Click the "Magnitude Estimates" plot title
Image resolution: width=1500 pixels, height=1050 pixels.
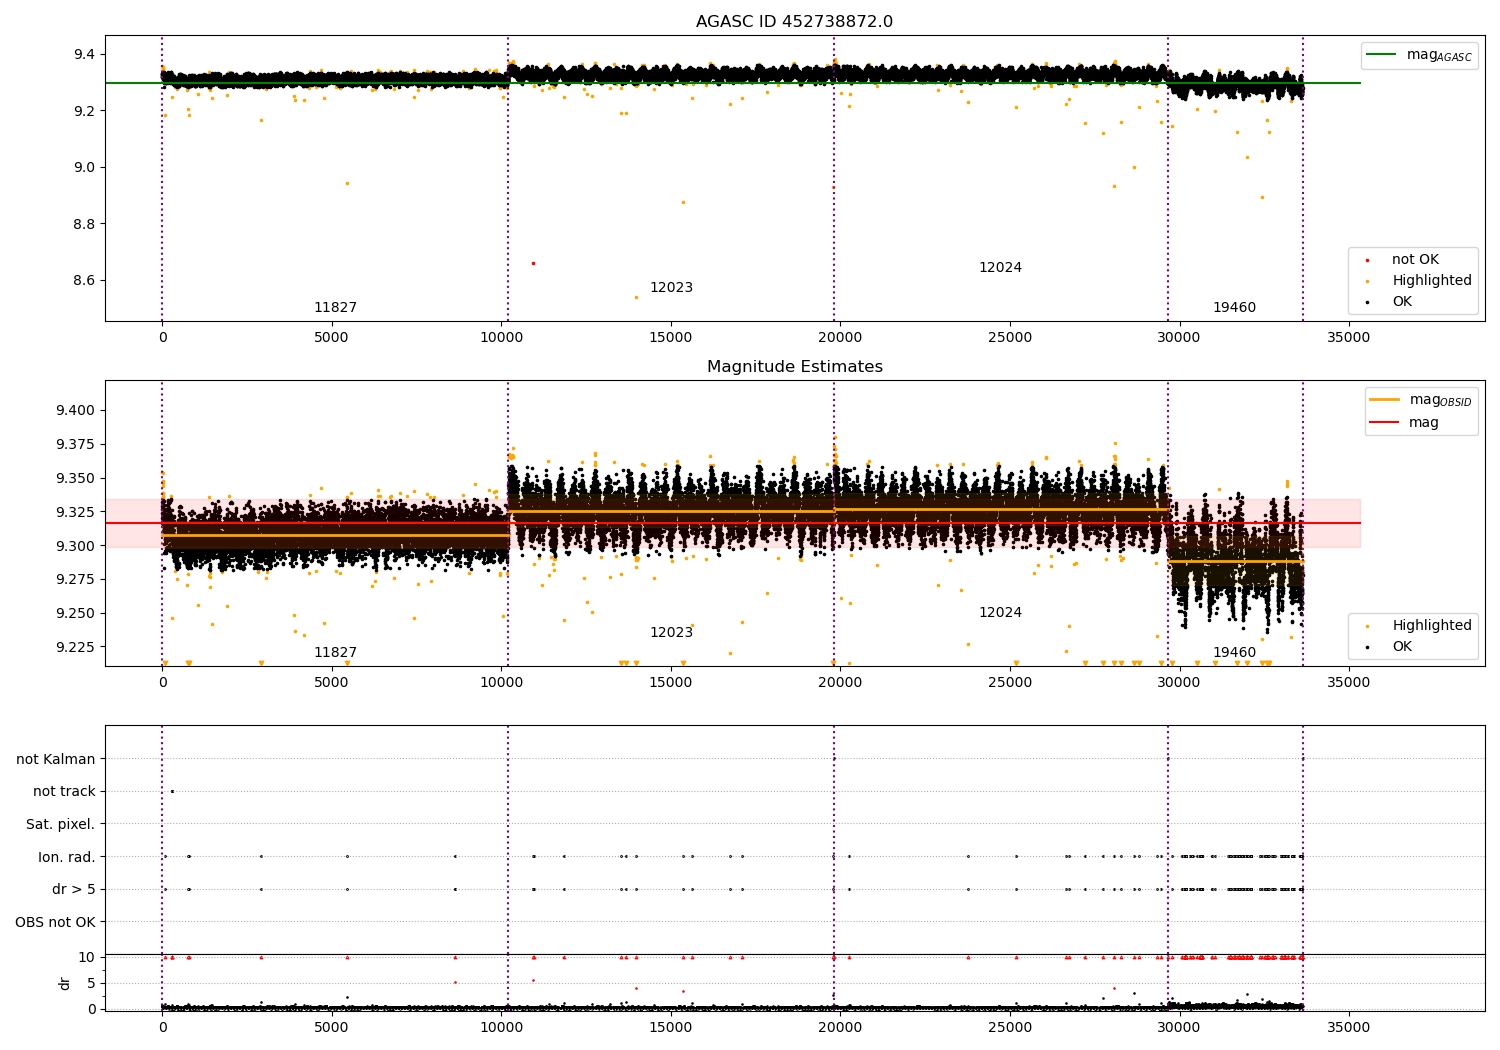point(794,367)
